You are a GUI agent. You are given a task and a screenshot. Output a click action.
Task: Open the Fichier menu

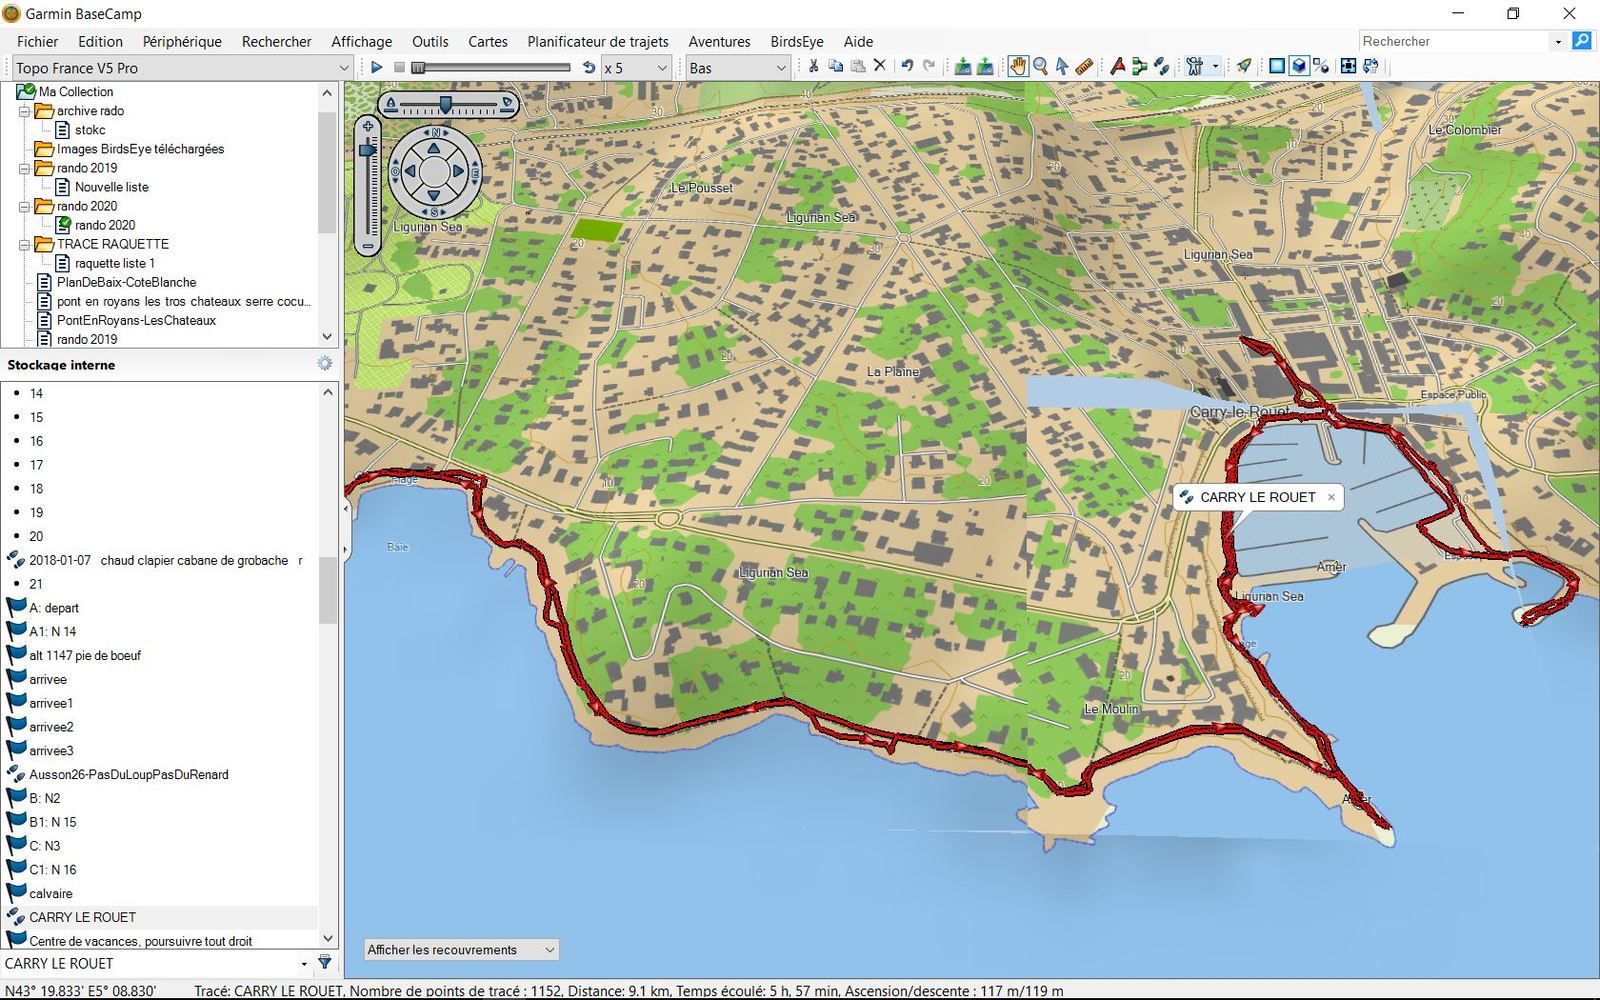point(37,41)
